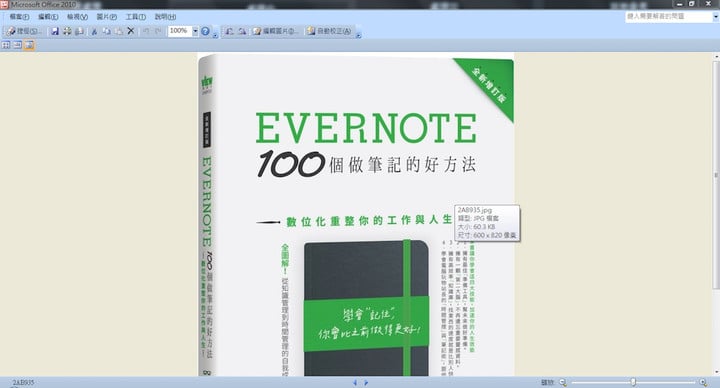This screenshot has width=720, height=388.
Task: Open the zoom percentage dropdown arrow
Action: pyautogui.click(x=195, y=31)
